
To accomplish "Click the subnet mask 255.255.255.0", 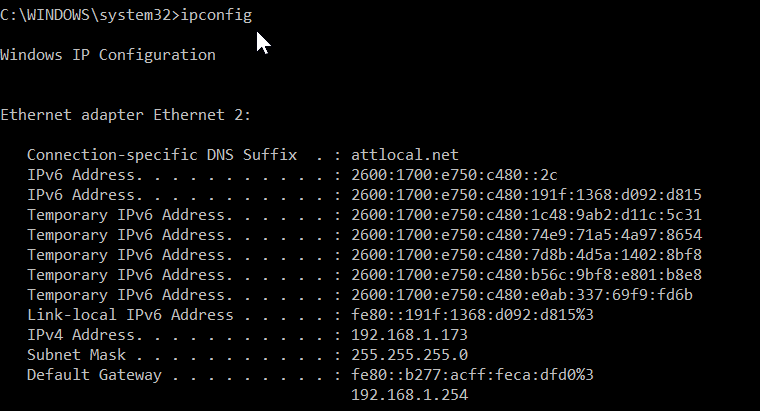I will (410, 355).
